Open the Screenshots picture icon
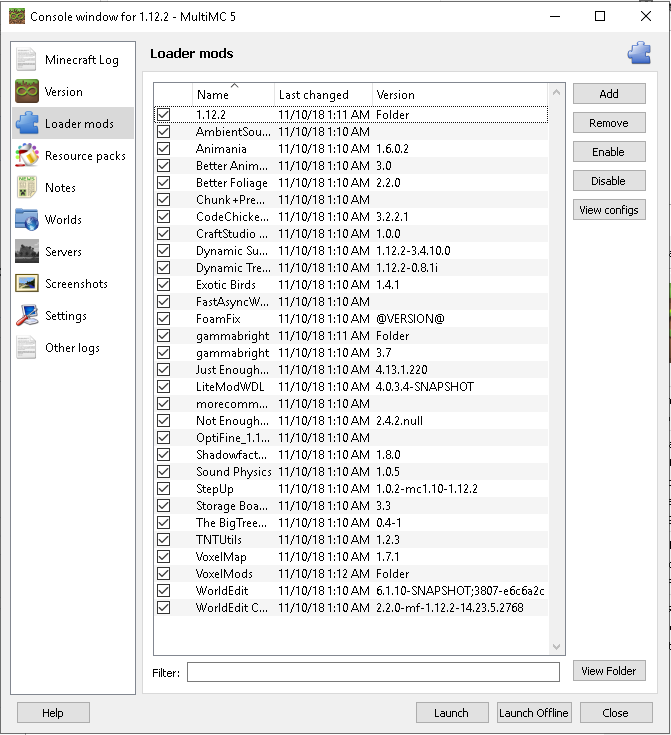671x735 pixels. (x=27, y=284)
